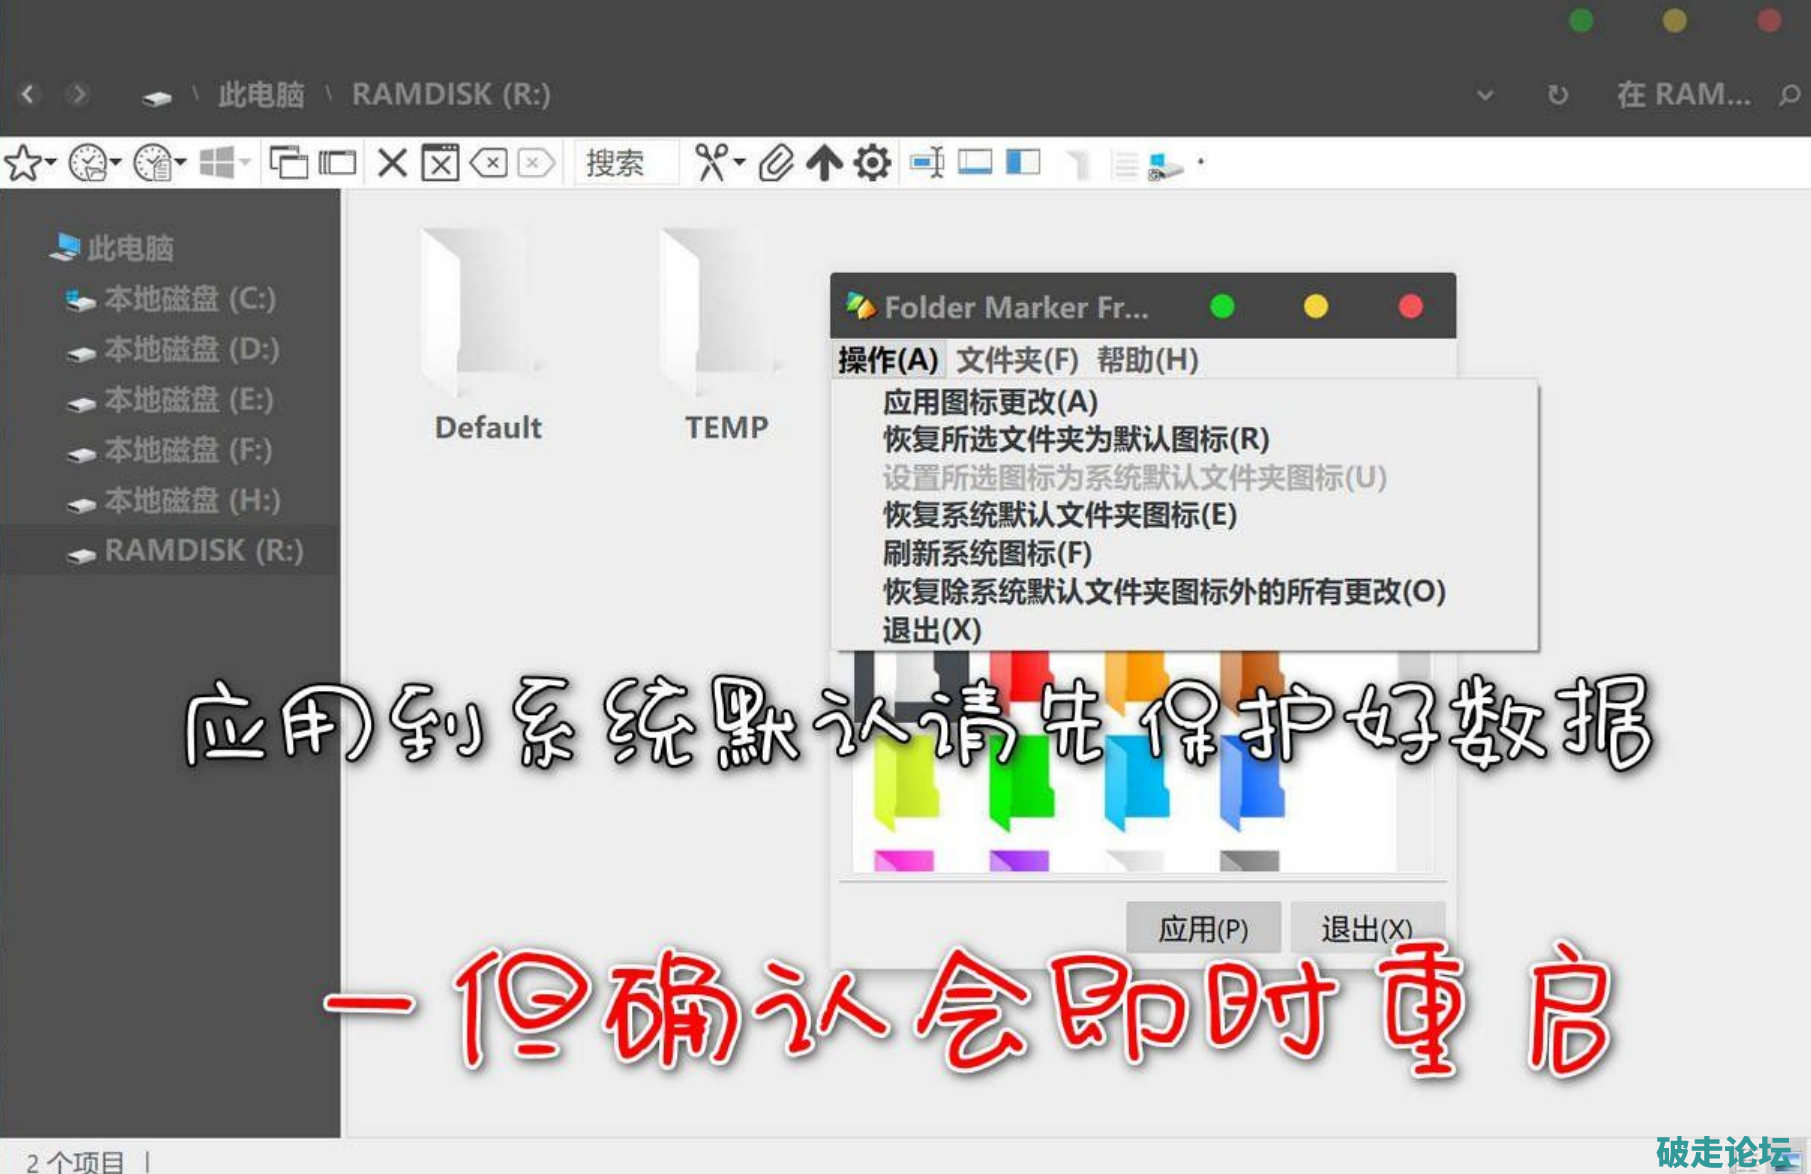Click the Windows logo toolbar icon

(x=218, y=163)
